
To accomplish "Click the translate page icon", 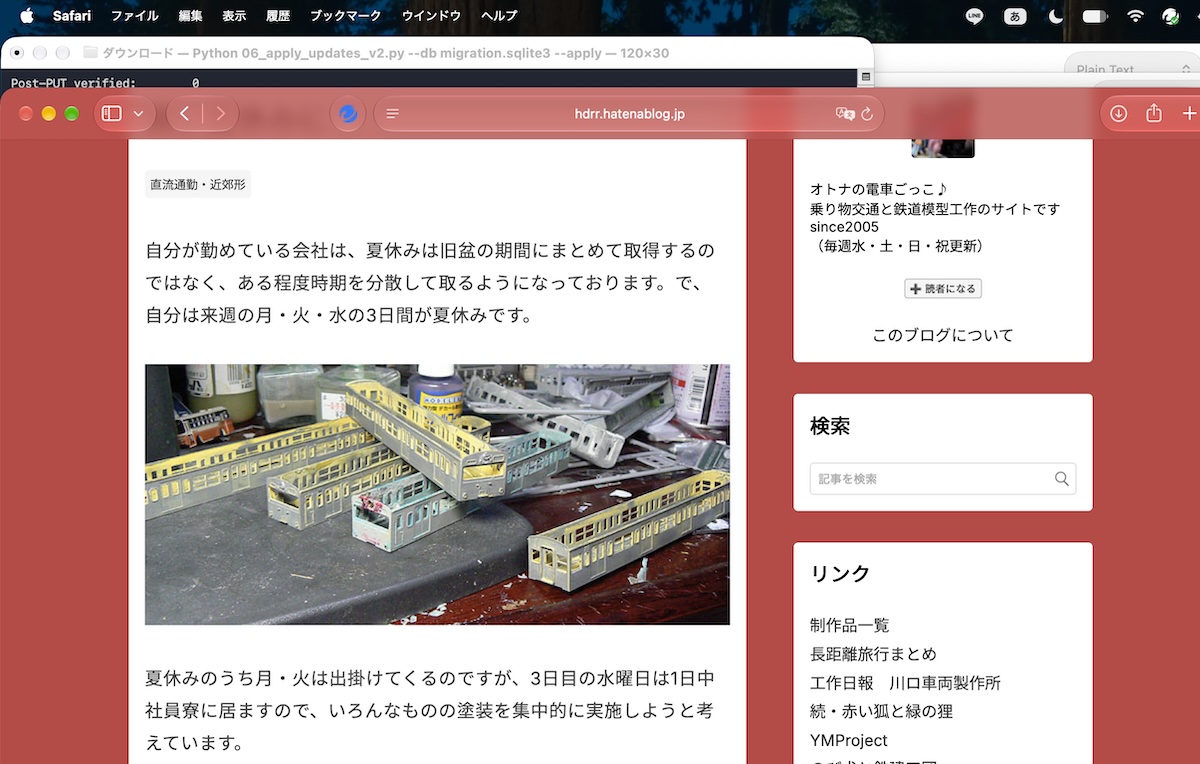I will 845,114.
